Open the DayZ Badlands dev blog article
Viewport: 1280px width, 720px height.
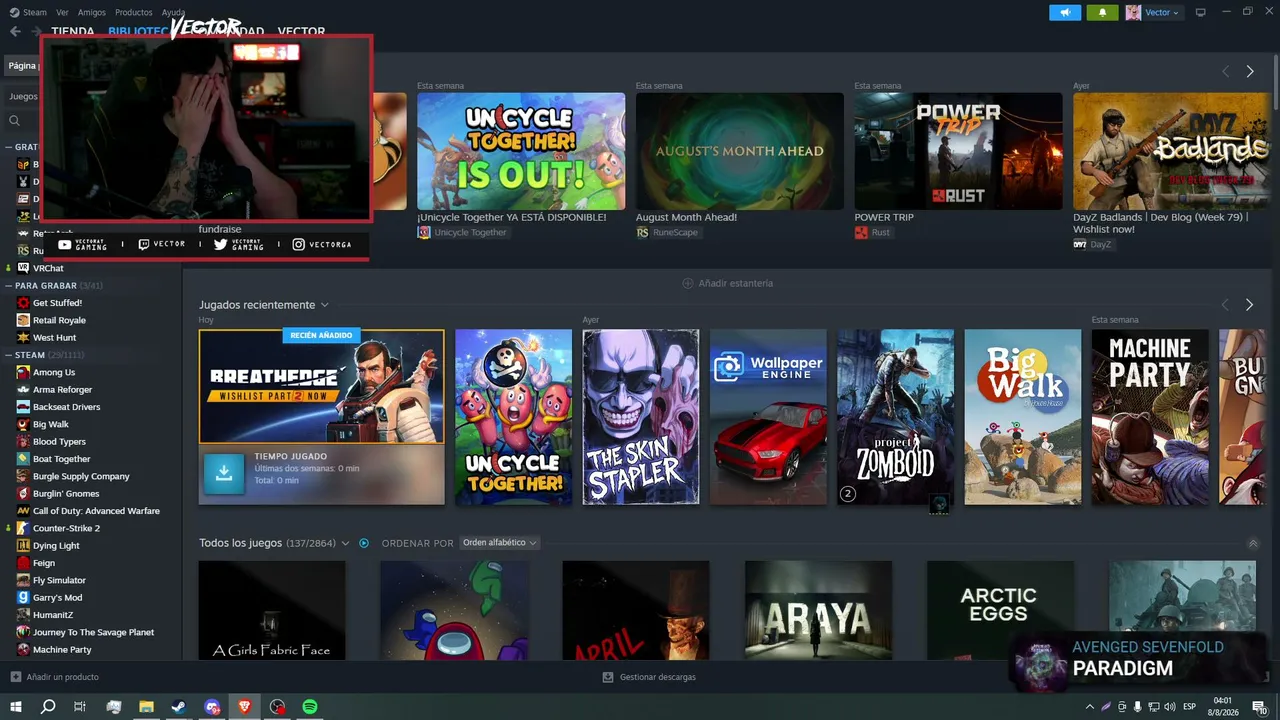click(x=1172, y=151)
